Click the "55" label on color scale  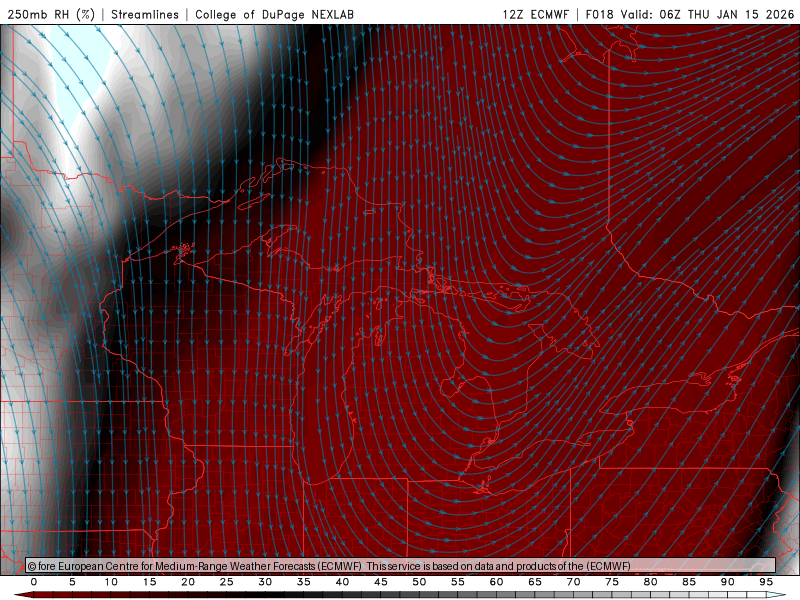[x=458, y=582]
